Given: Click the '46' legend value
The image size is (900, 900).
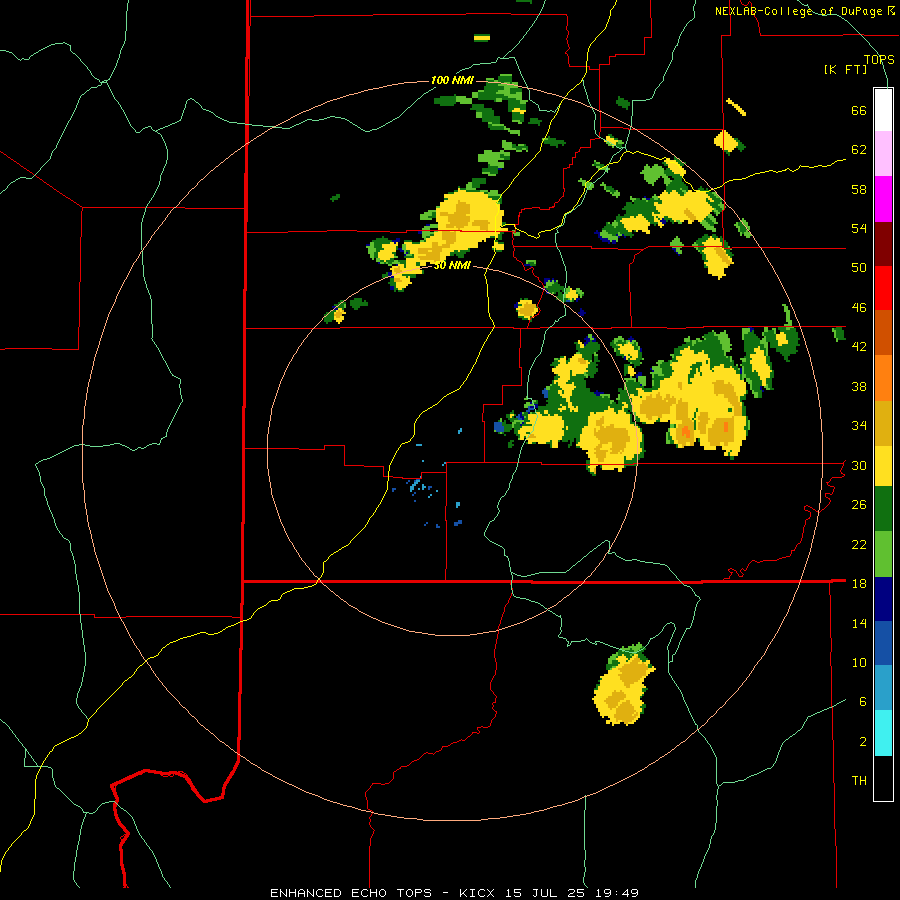Looking at the screenshot, I should 859,308.
